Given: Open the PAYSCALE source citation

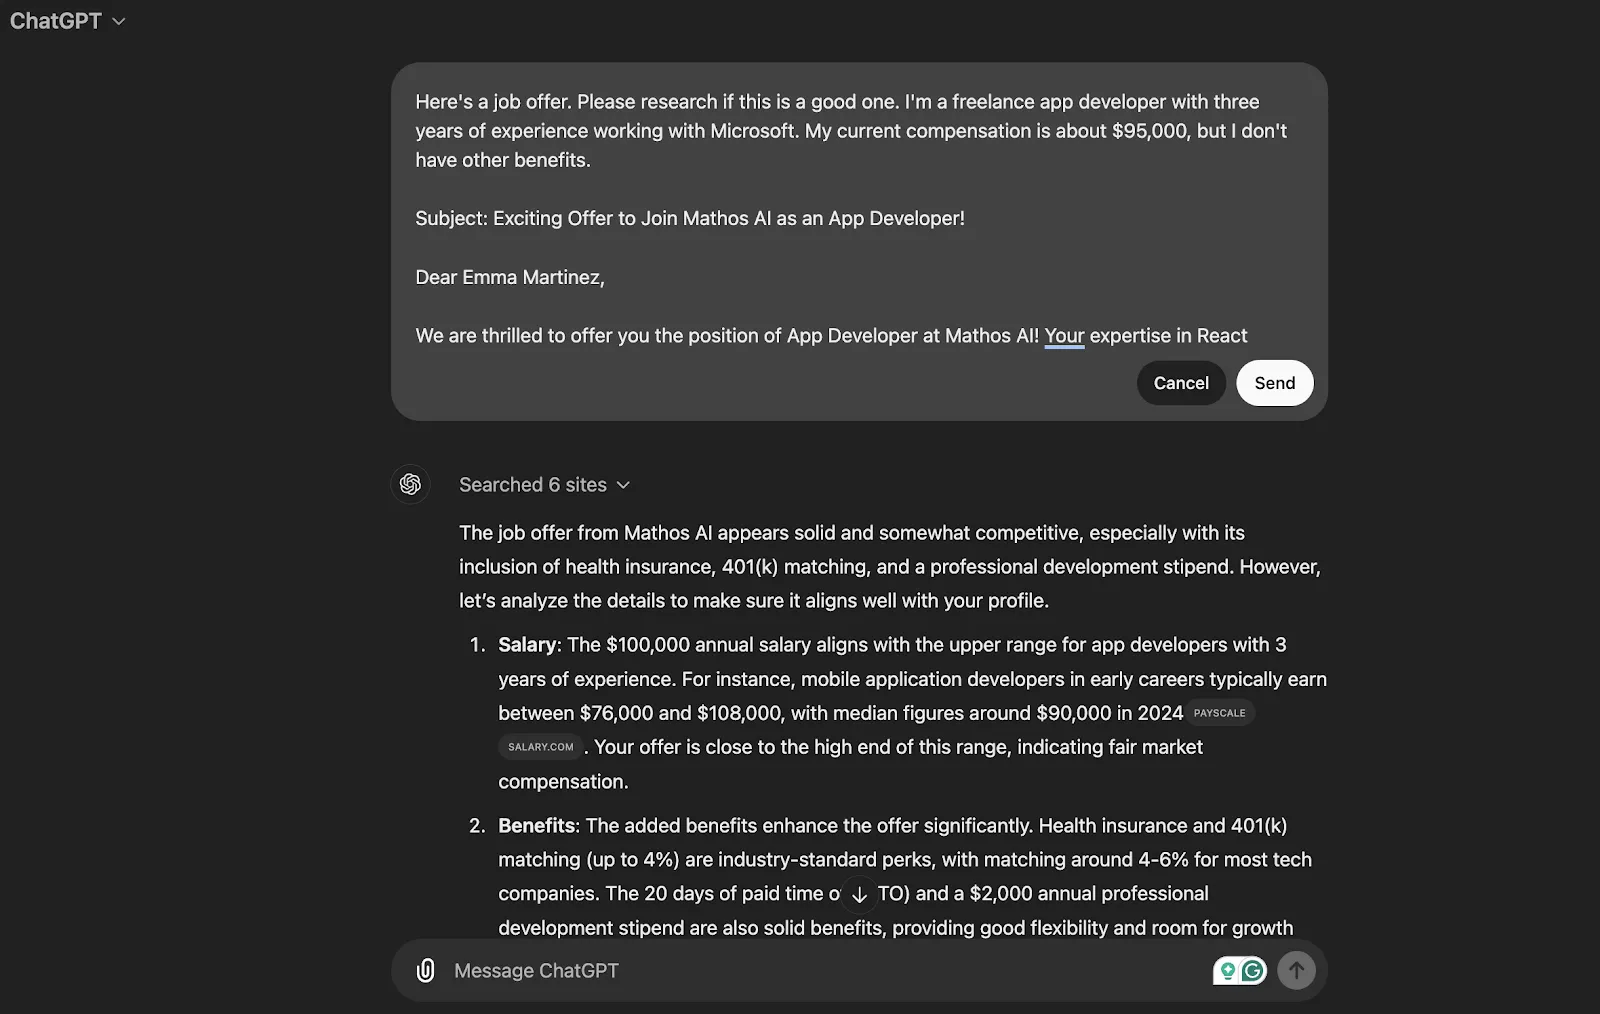Looking at the screenshot, I should point(1220,713).
